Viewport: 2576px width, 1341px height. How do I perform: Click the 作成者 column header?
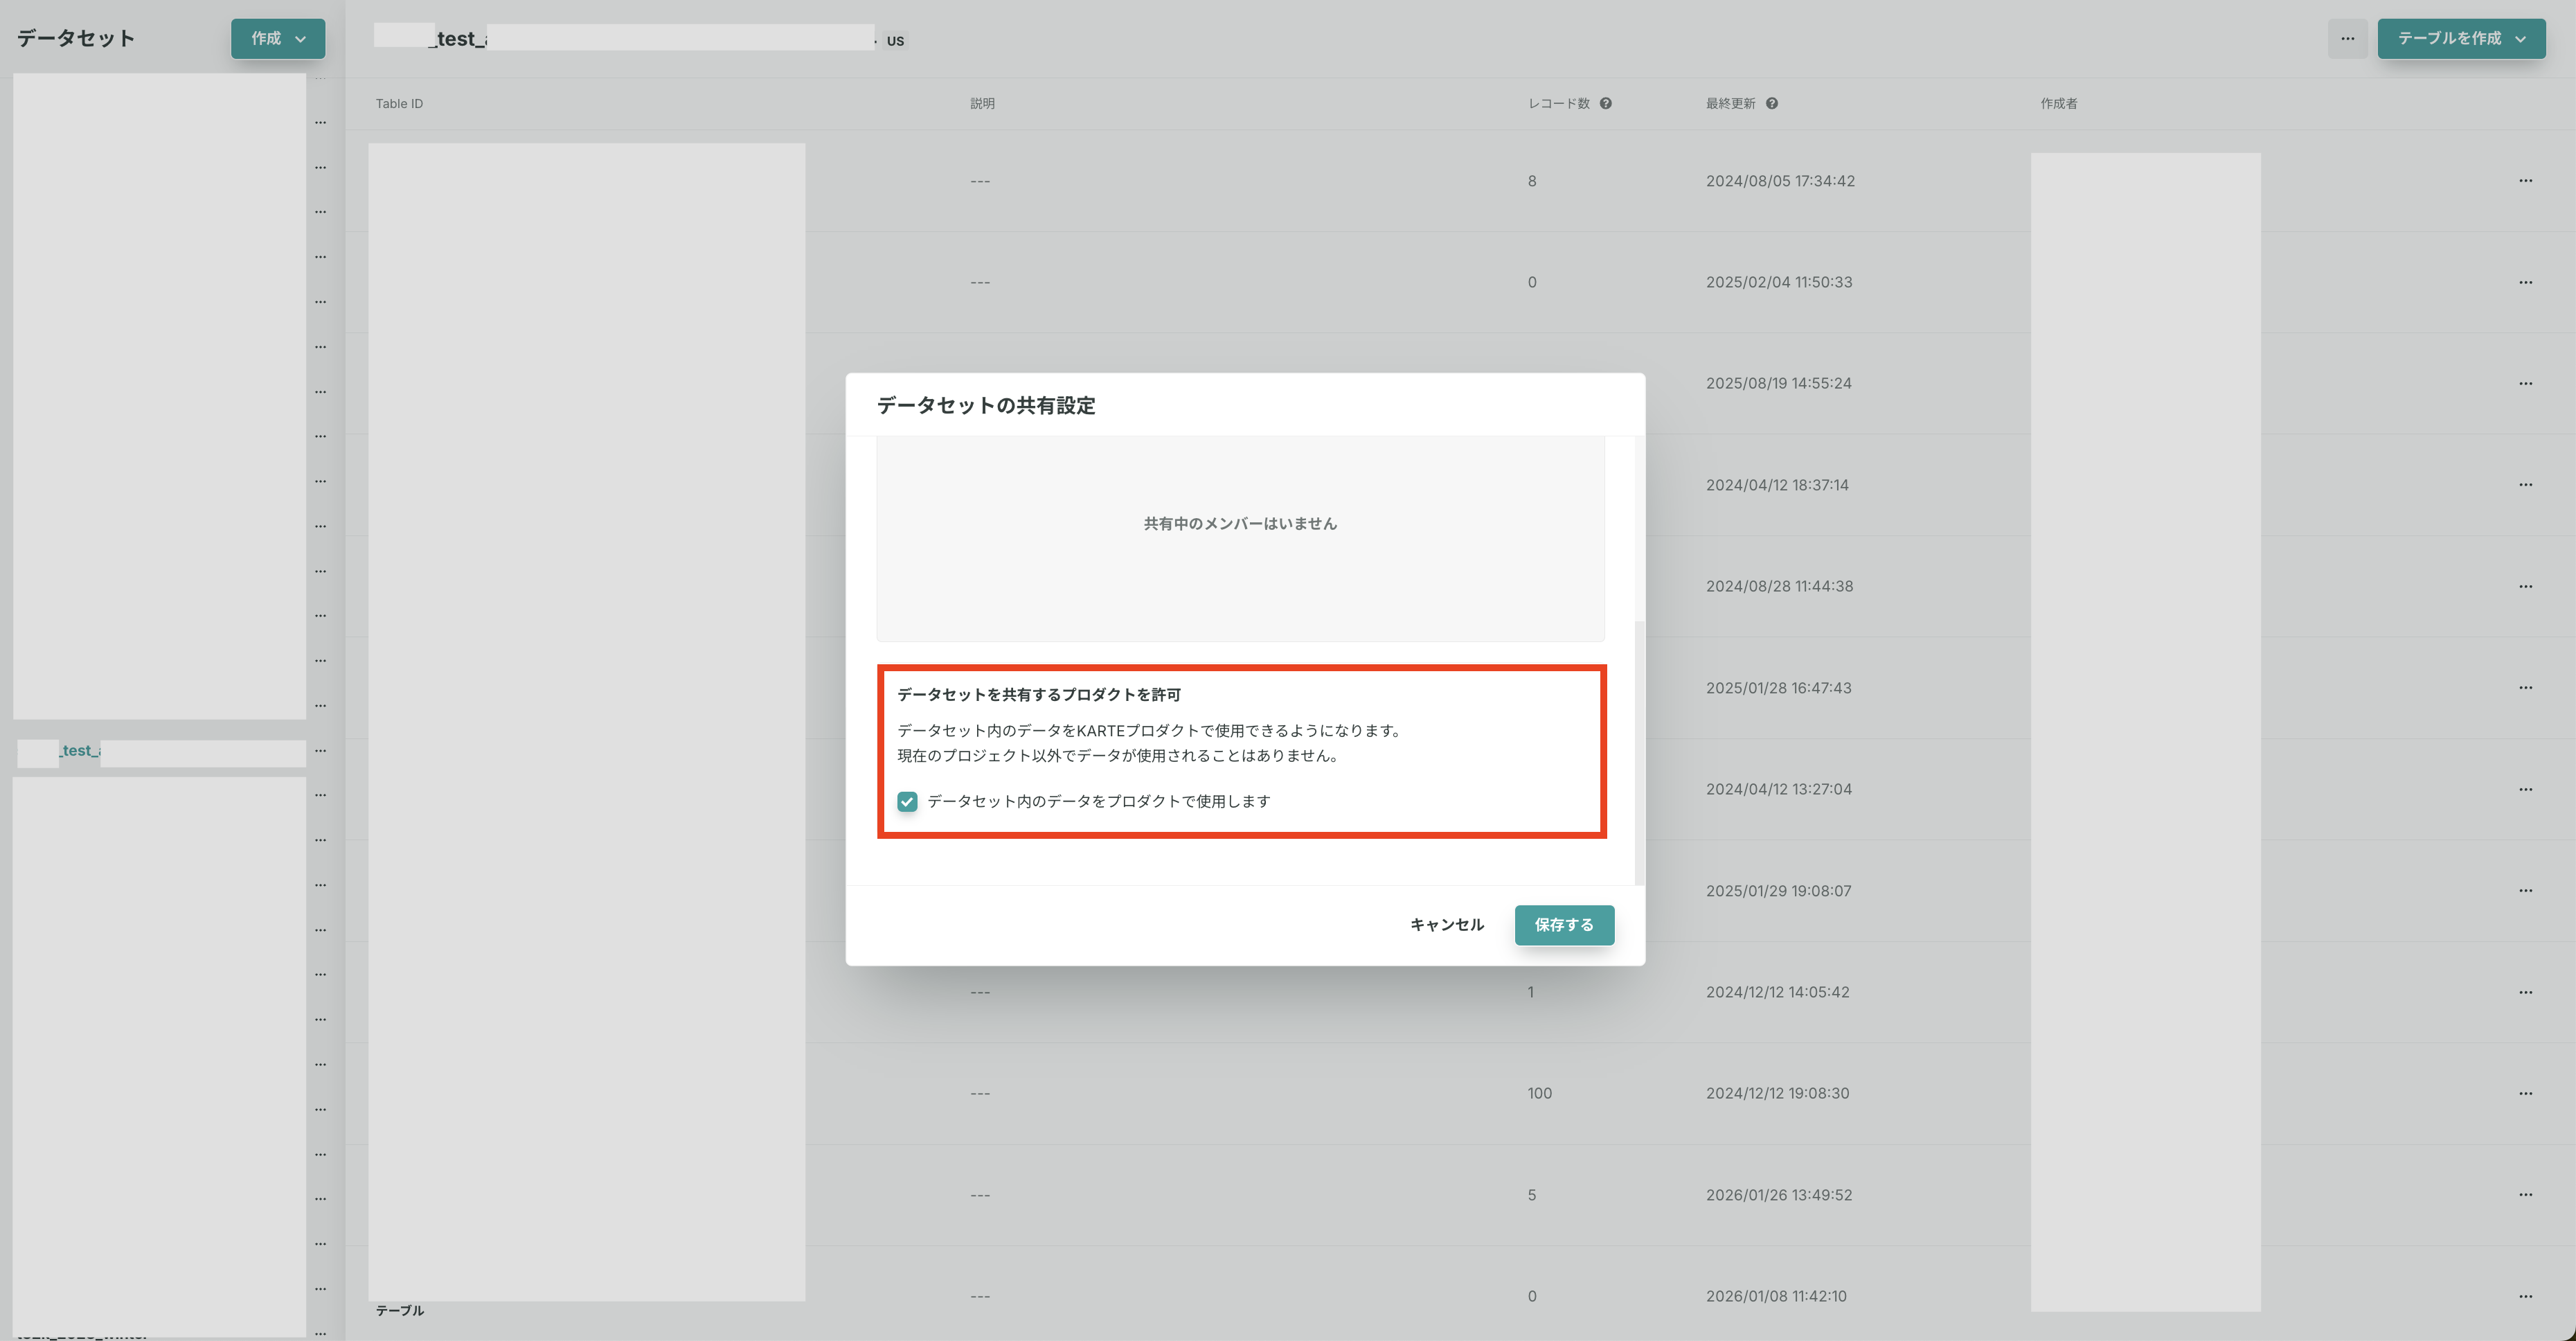2058,104
